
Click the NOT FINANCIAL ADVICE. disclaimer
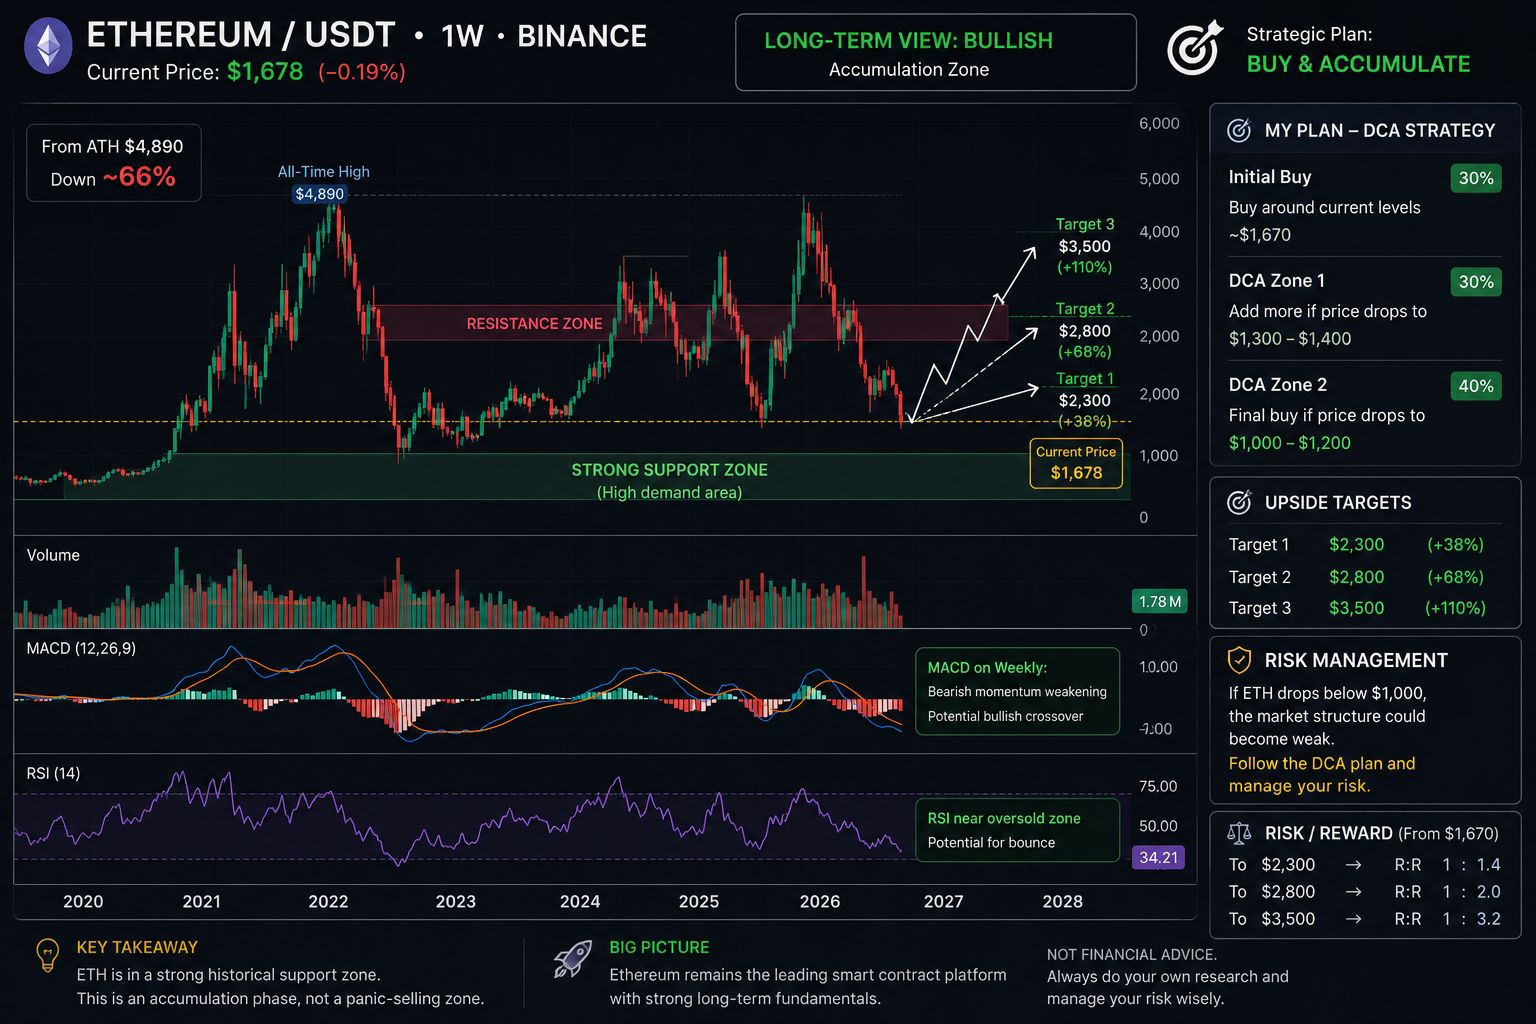click(1131, 955)
